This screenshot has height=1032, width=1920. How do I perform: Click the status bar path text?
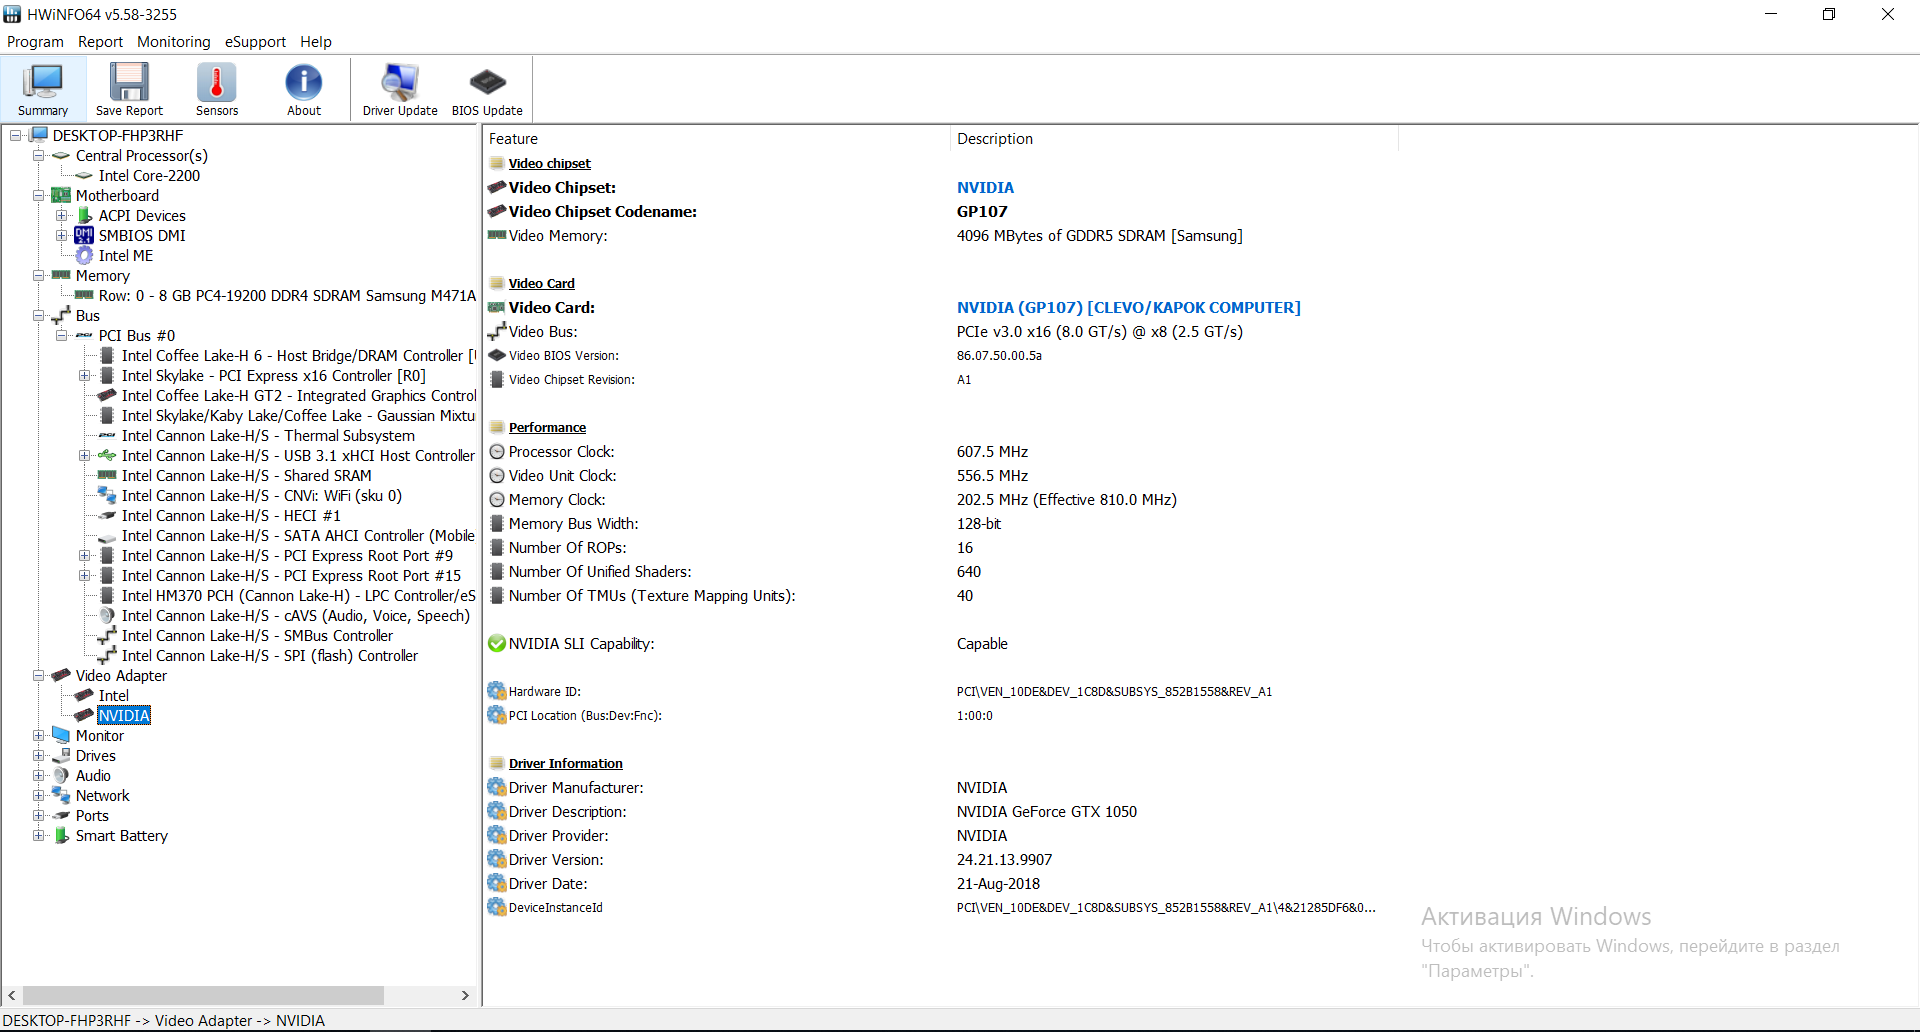(164, 1020)
